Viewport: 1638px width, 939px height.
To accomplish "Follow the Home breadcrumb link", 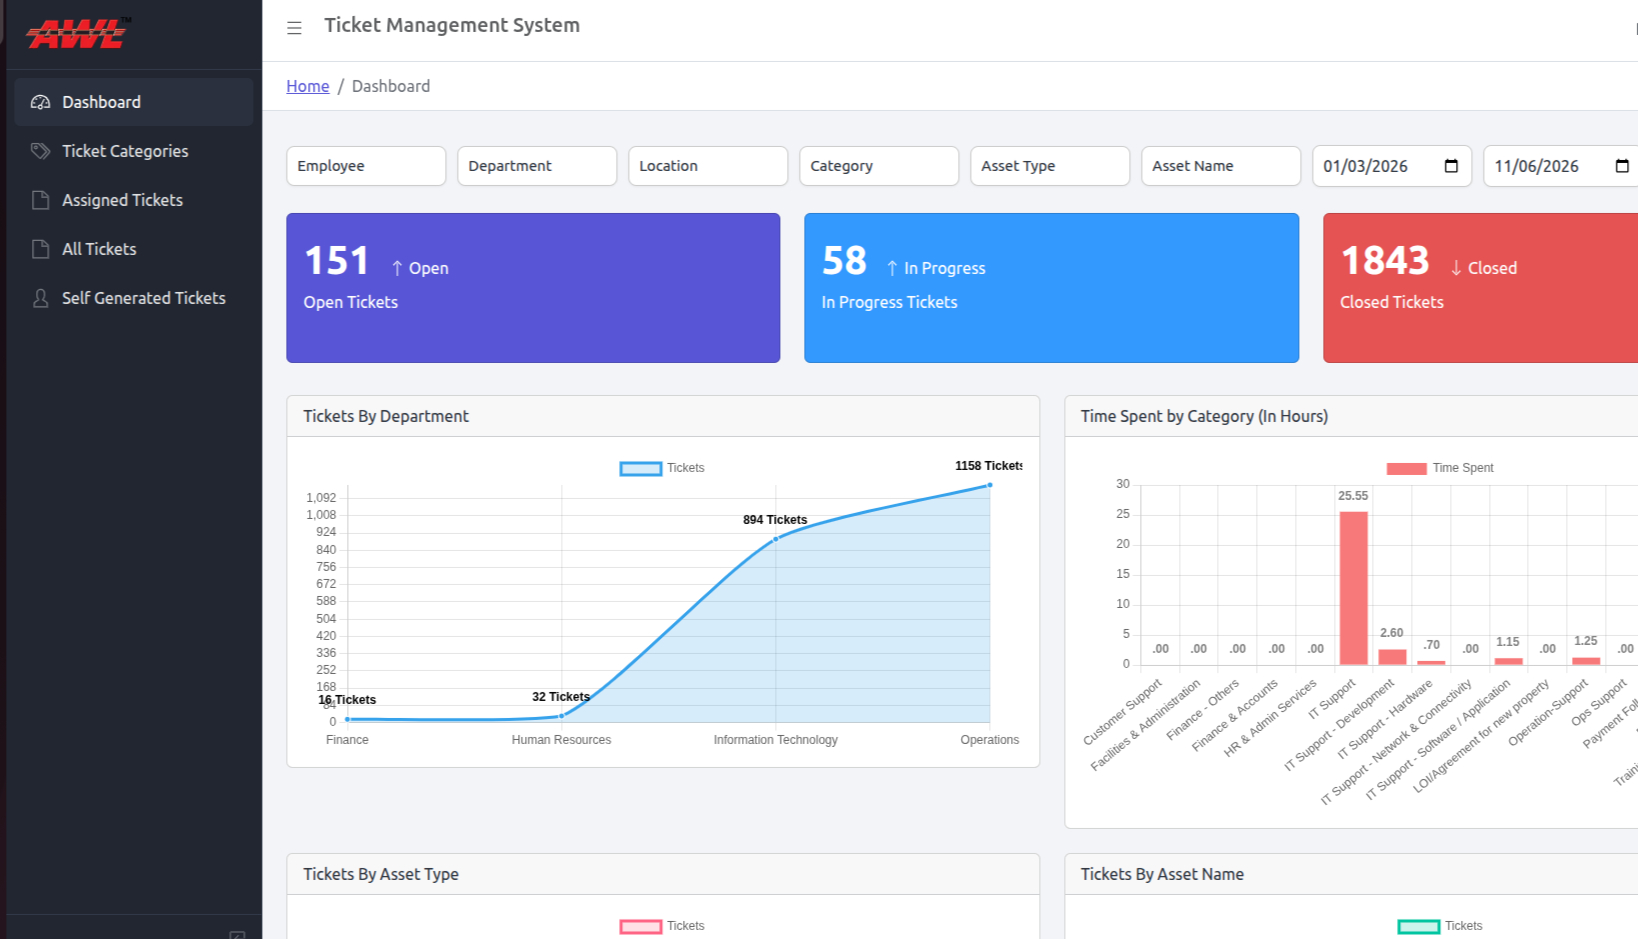I will tap(308, 86).
